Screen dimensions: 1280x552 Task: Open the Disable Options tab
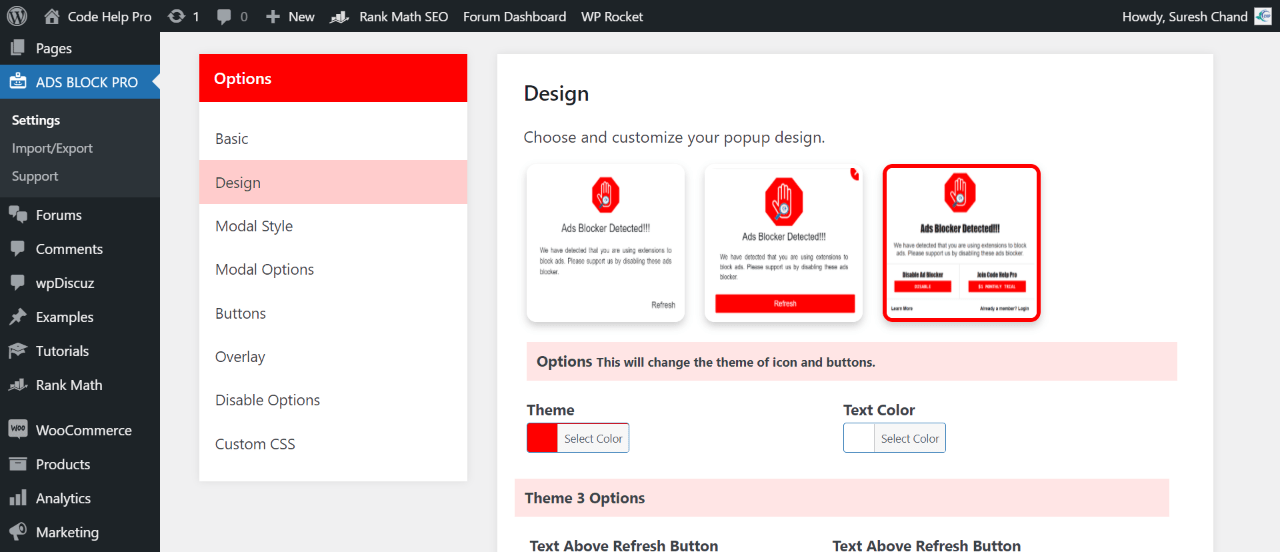[333, 400]
